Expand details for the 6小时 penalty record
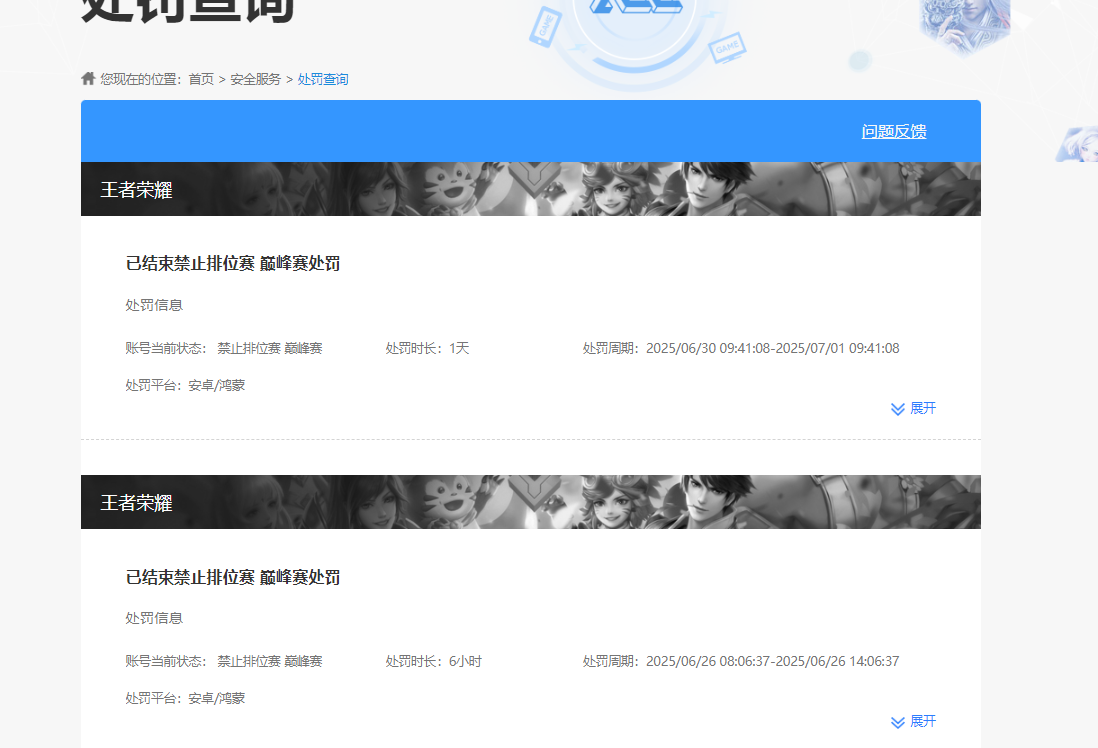 click(913, 721)
